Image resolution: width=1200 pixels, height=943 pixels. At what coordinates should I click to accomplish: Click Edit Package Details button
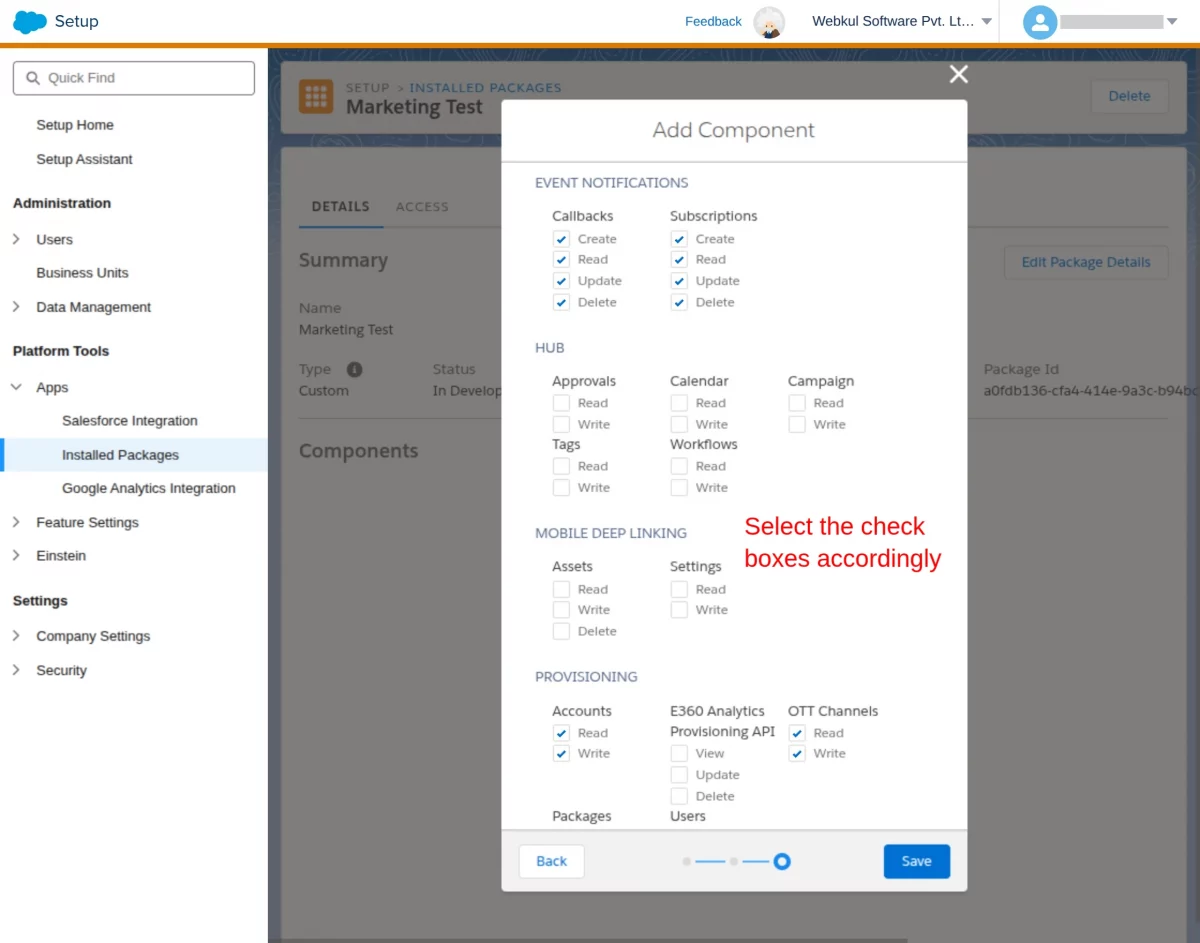point(1086,262)
